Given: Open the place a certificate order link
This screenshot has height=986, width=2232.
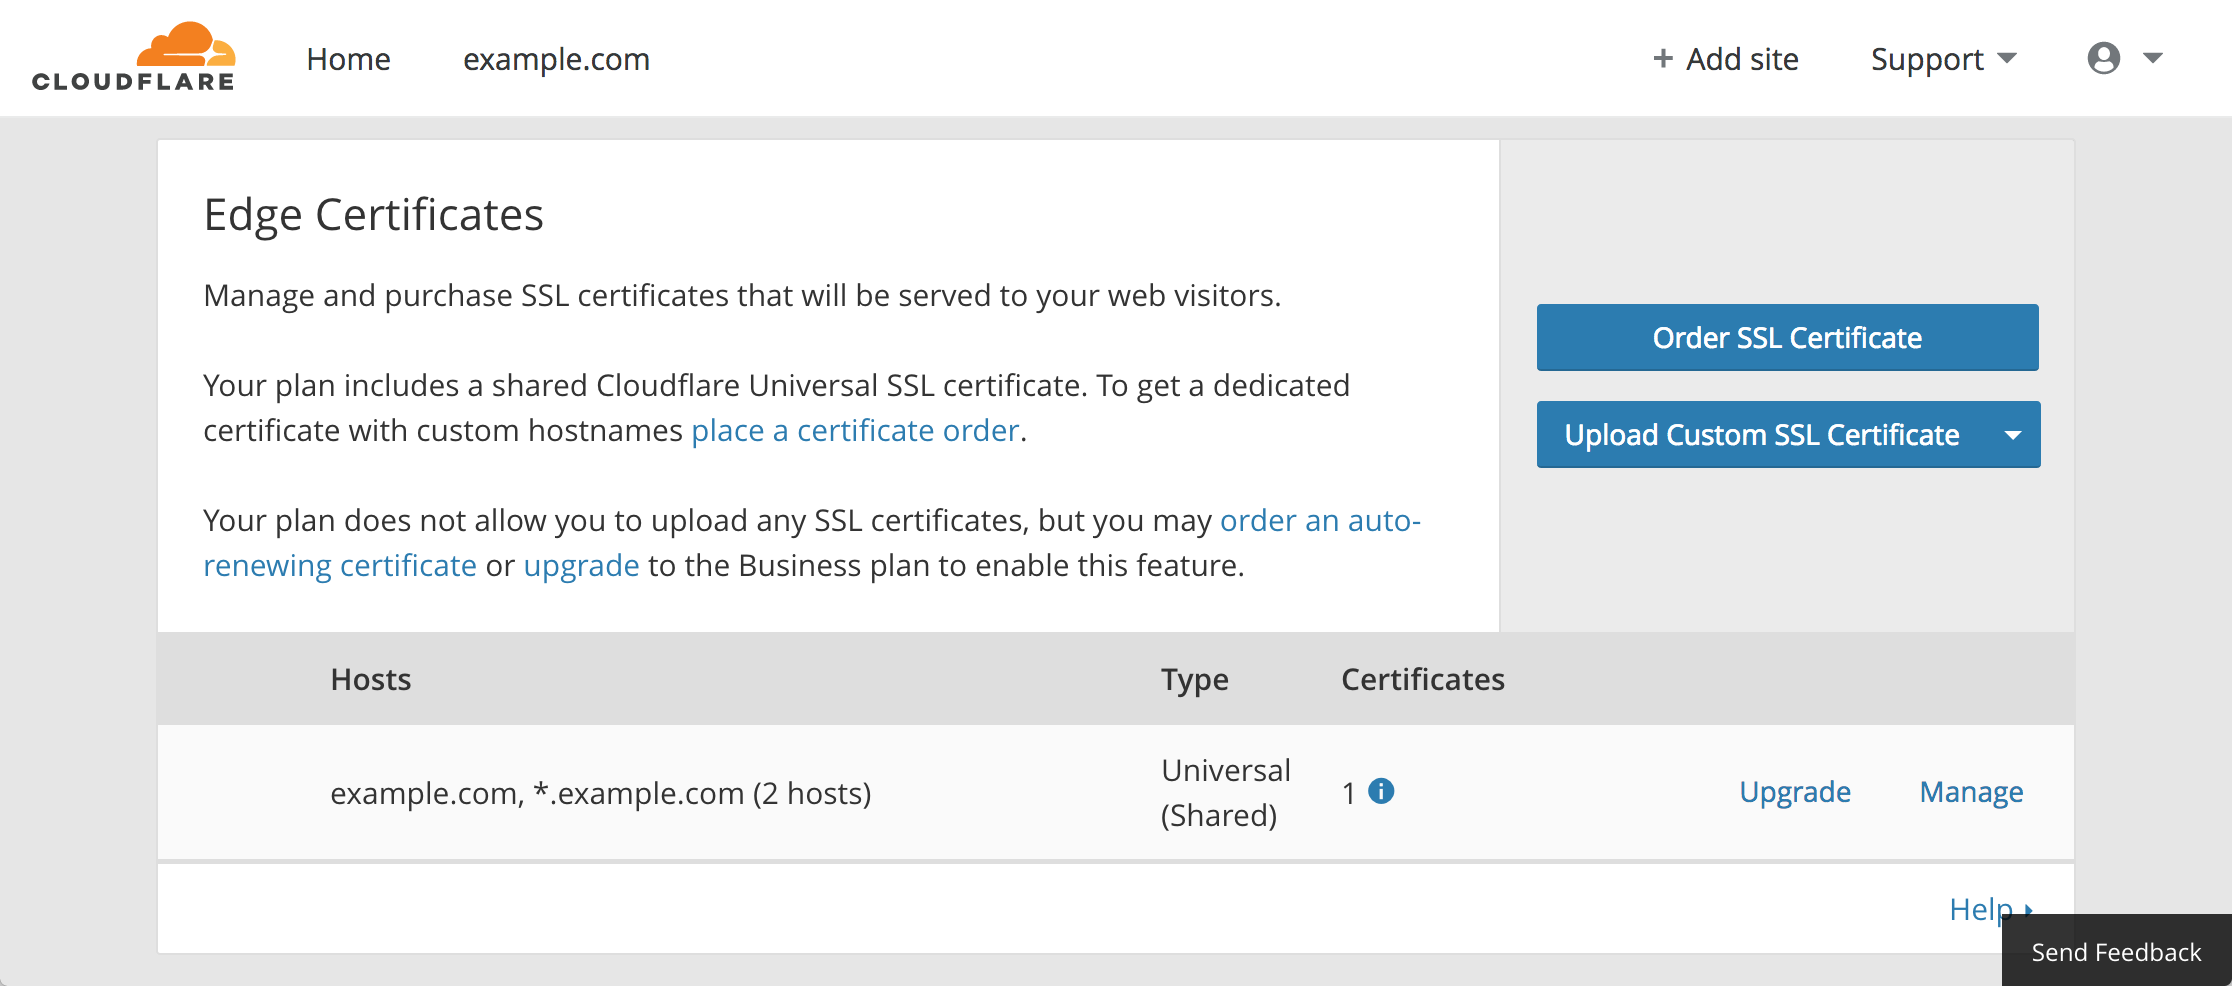Looking at the screenshot, I should tap(854, 430).
